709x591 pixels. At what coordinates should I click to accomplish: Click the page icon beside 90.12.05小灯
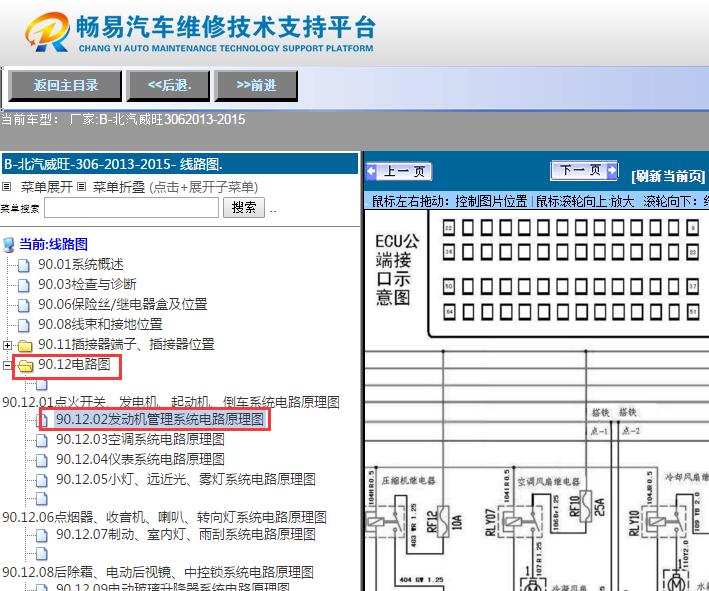coord(42,480)
